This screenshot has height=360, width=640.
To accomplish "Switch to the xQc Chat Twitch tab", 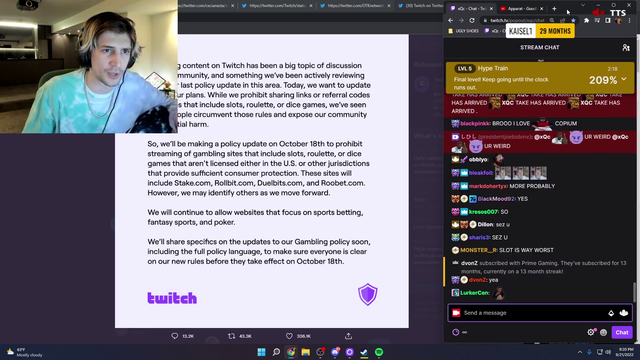I will (x=471, y=8).
